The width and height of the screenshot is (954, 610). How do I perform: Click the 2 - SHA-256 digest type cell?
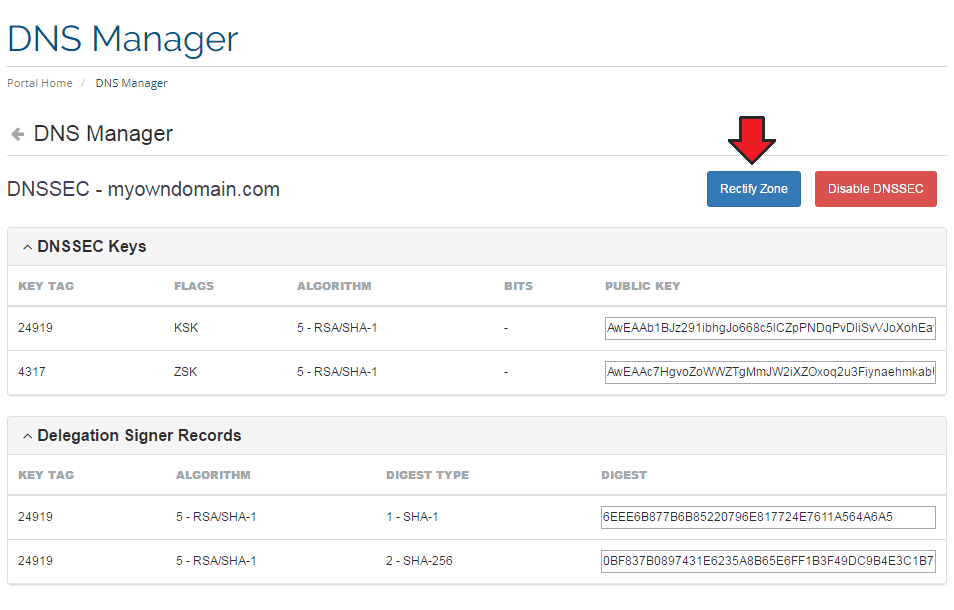(419, 561)
